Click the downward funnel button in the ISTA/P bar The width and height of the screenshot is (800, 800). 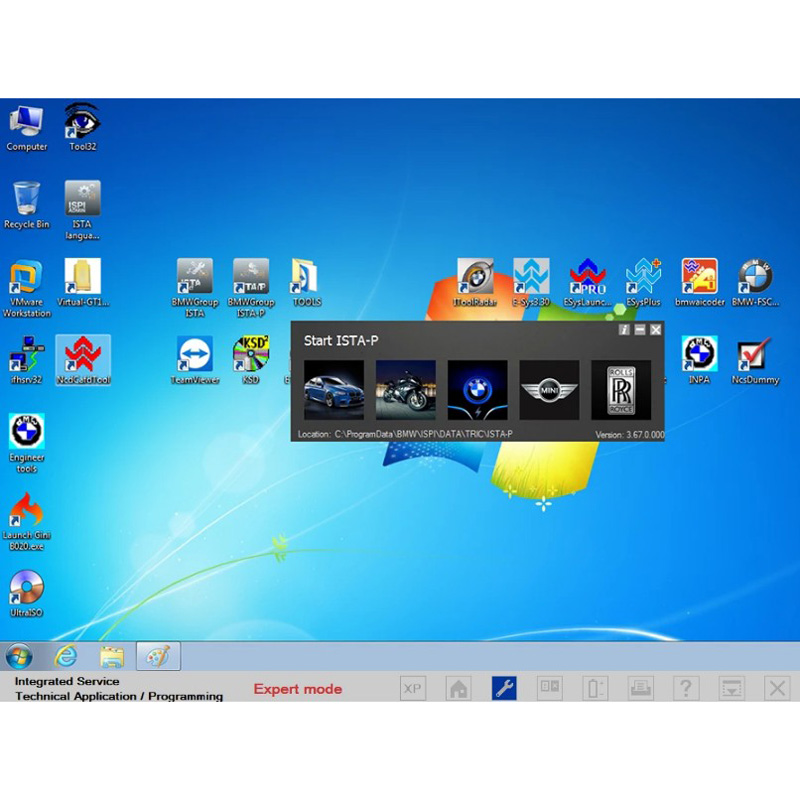732,689
